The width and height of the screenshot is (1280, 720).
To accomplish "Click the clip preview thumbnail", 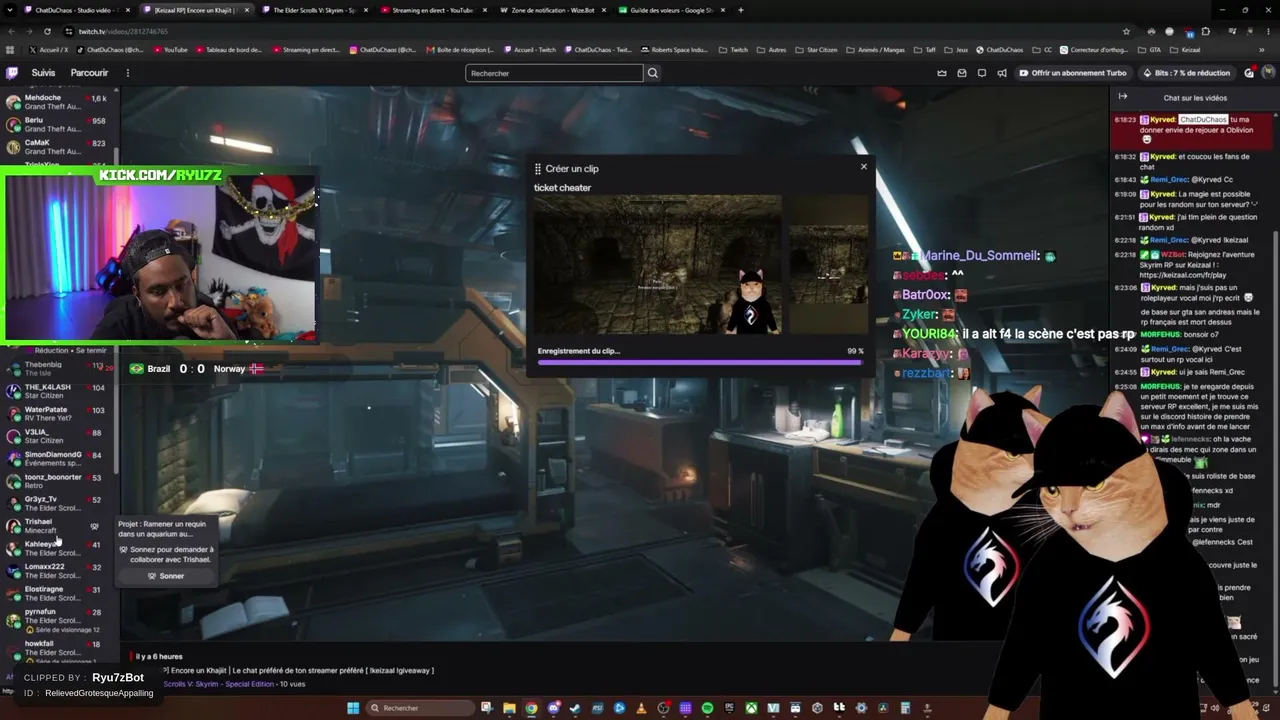I will (x=657, y=264).
